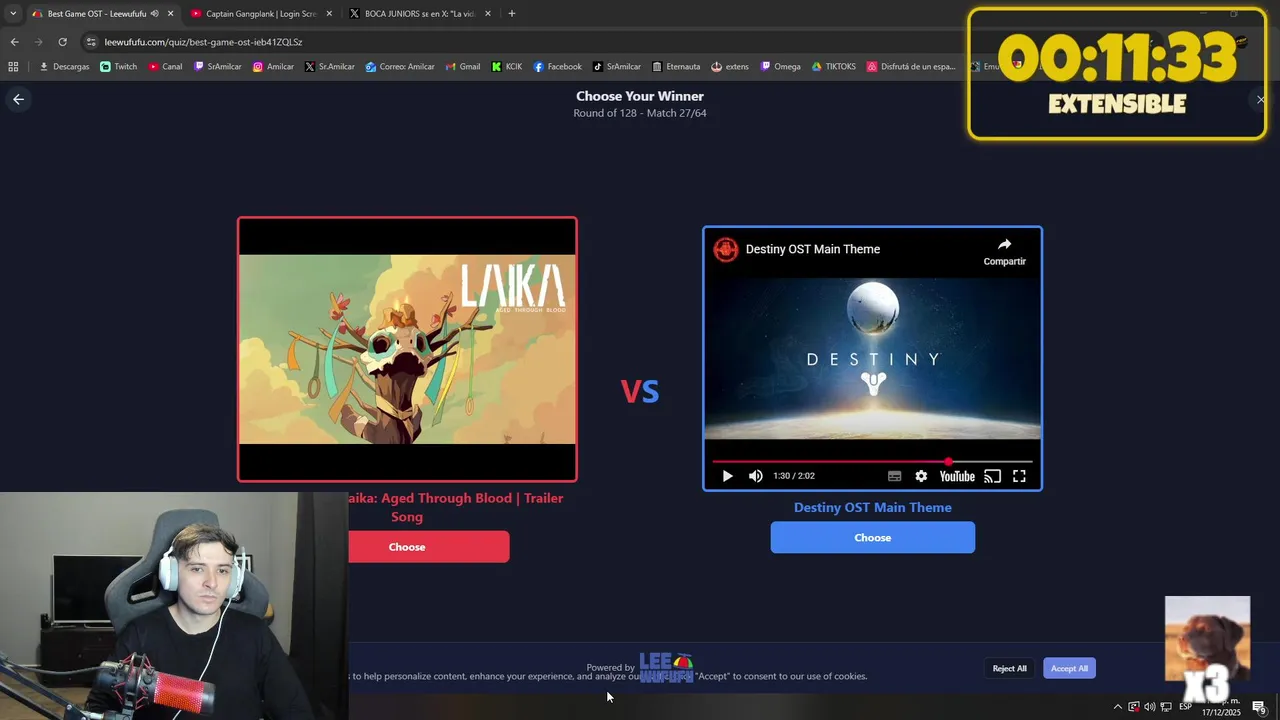Viewport: 1280px width, 720px height.
Task: Mute the YouTube player volume
Action: click(x=756, y=476)
